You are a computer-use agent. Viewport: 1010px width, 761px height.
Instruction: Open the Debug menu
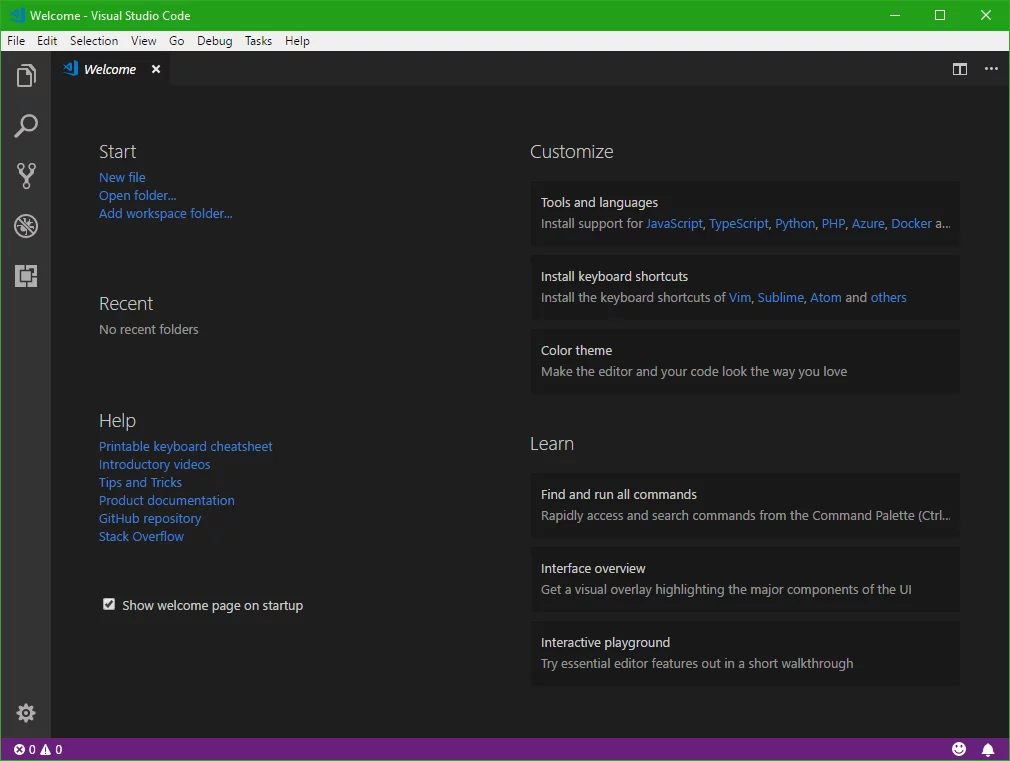(214, 41)
